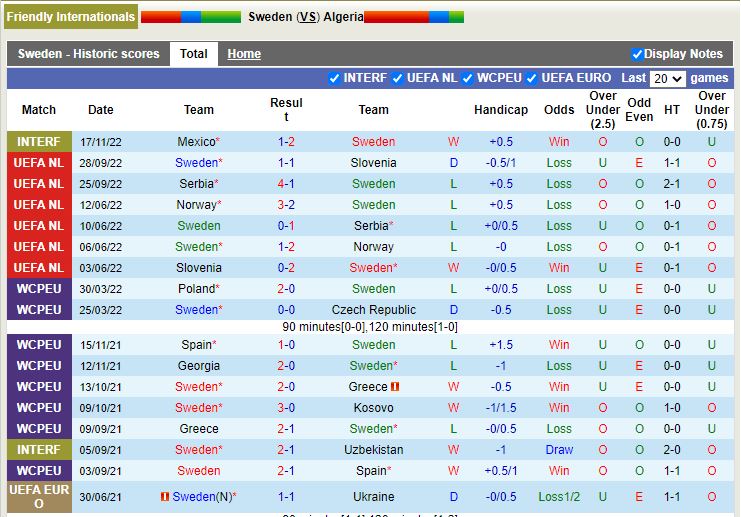Click the Kosovo team name
Viewport: 741px width, 517px height.
373,408
